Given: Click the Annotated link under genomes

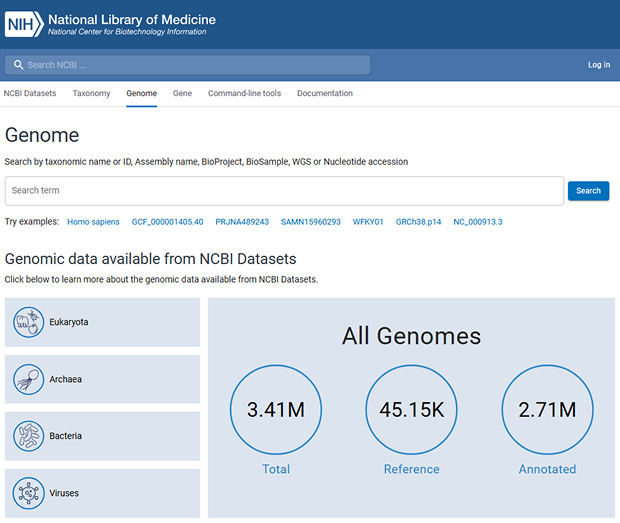Looking at the screenshot, I should [547, 469].
